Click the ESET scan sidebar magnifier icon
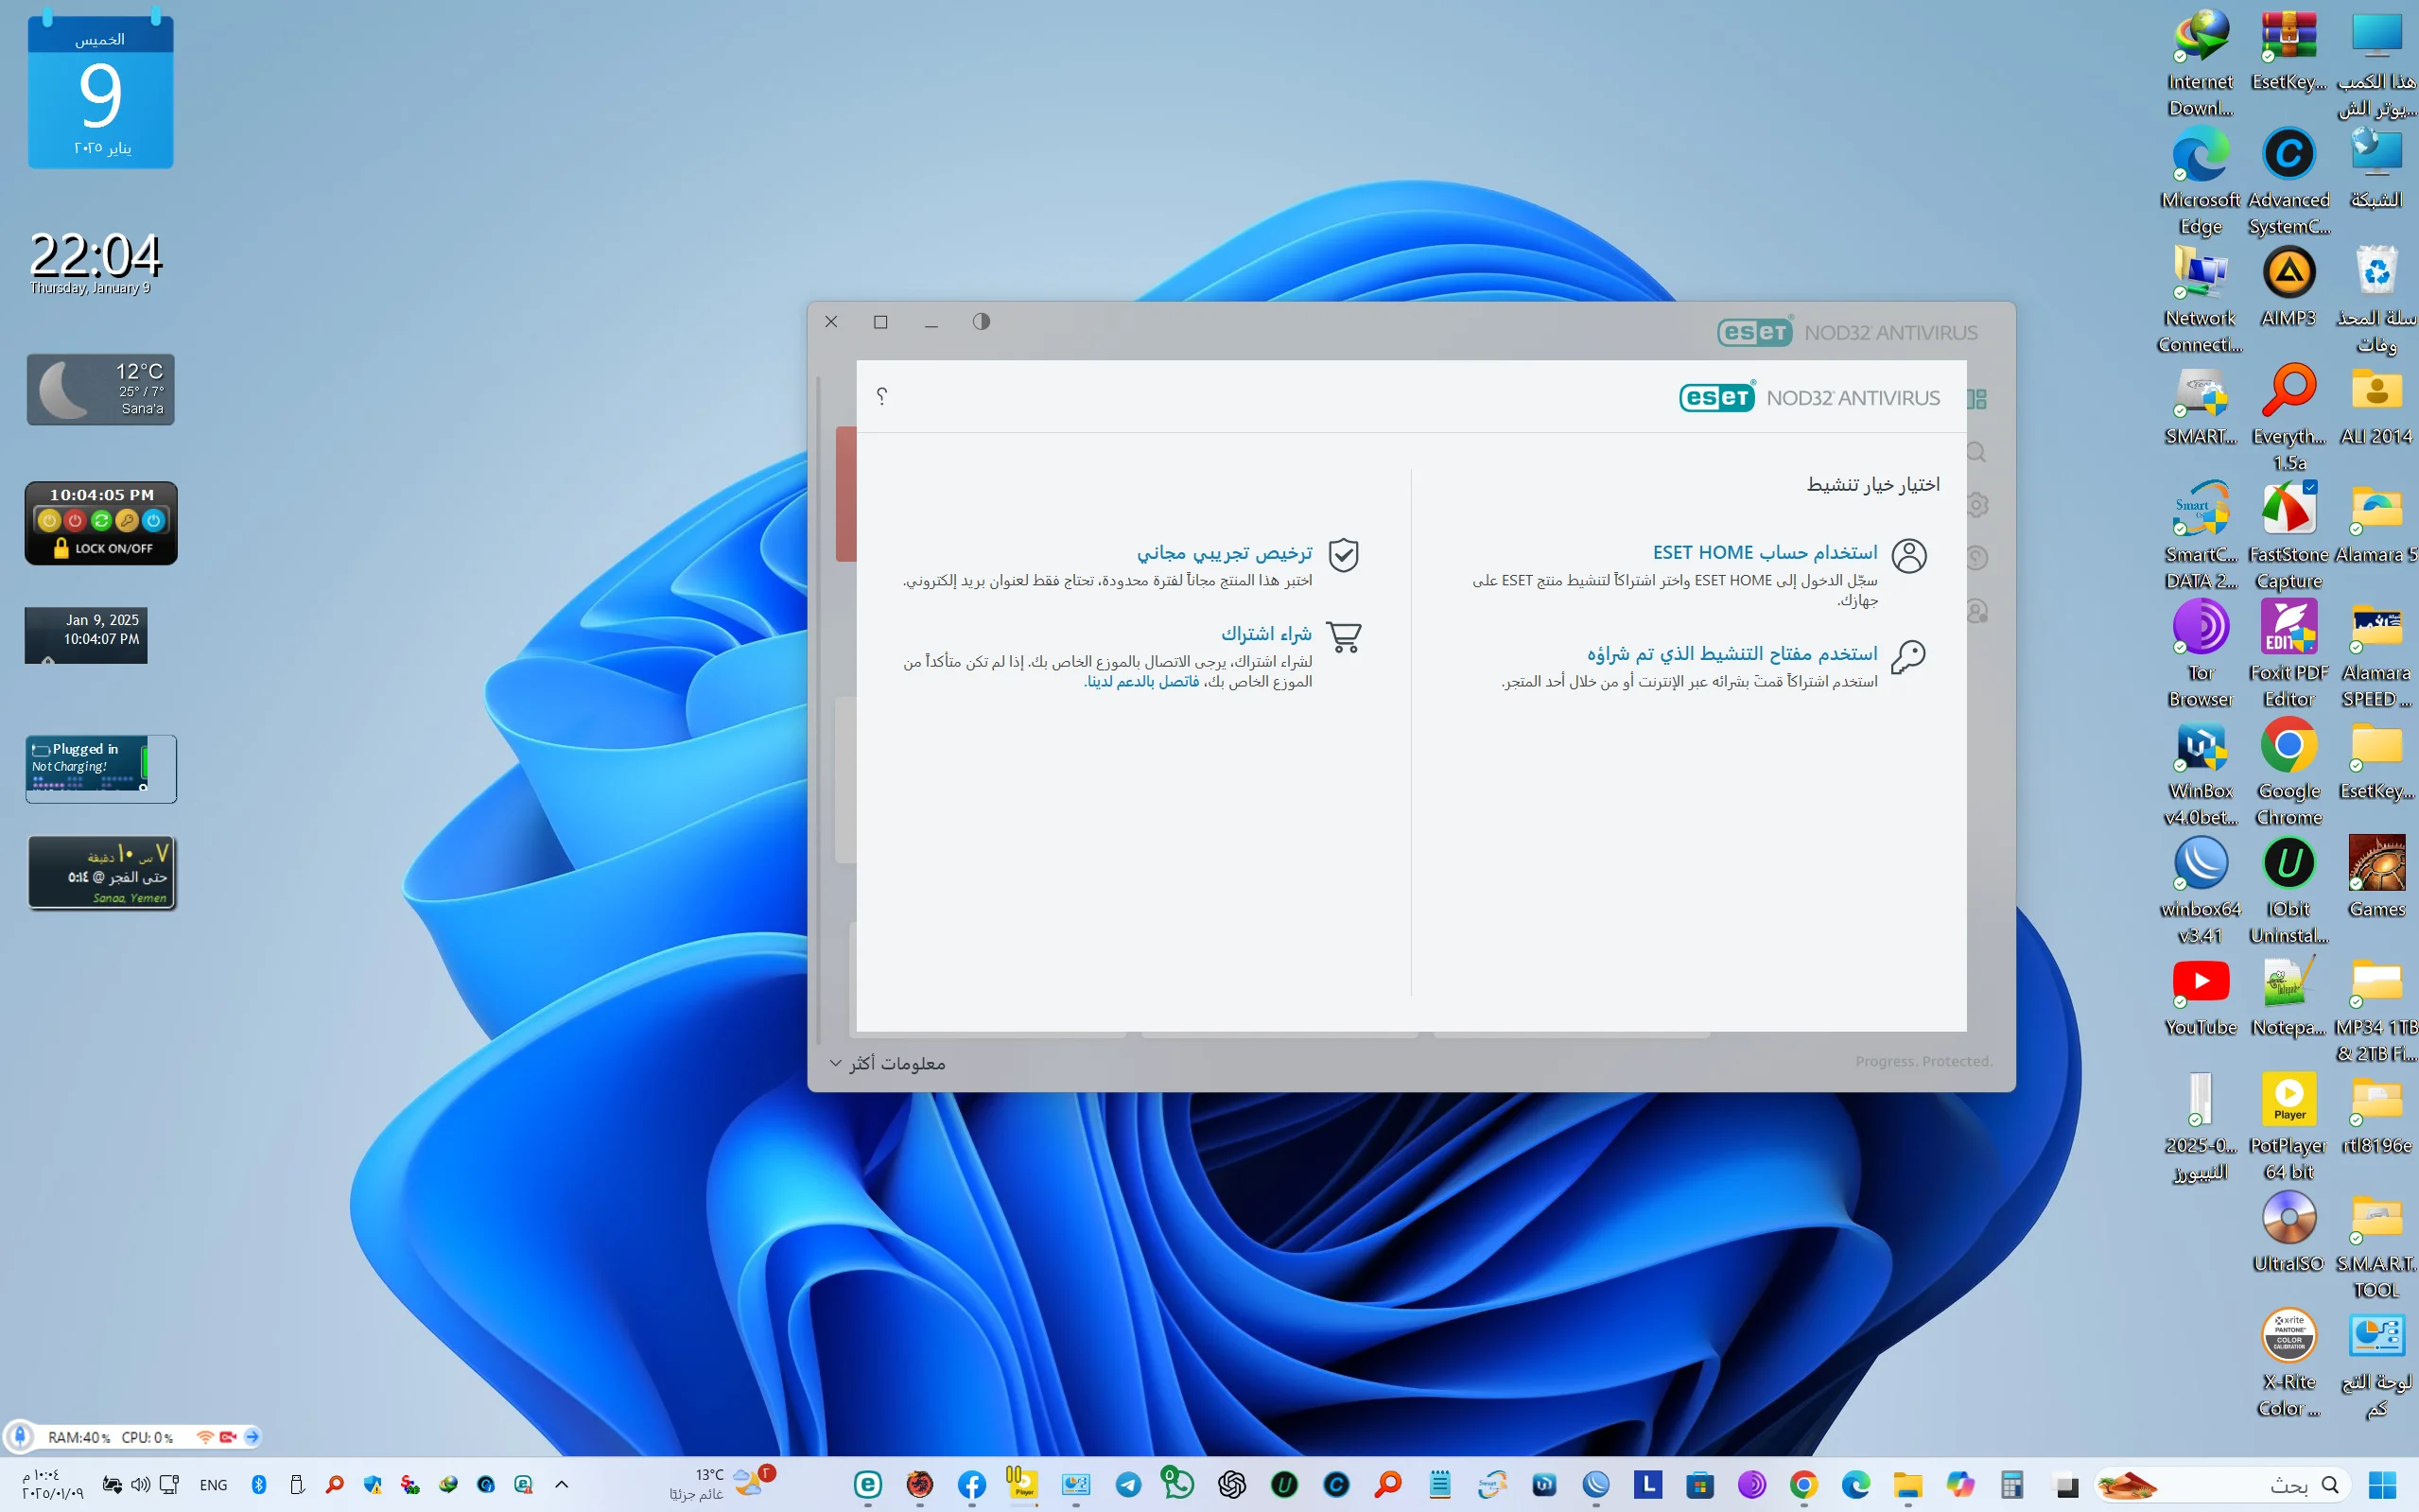The width and height of the screenshot is (2419, 1512). click(x=1976, y=452)
